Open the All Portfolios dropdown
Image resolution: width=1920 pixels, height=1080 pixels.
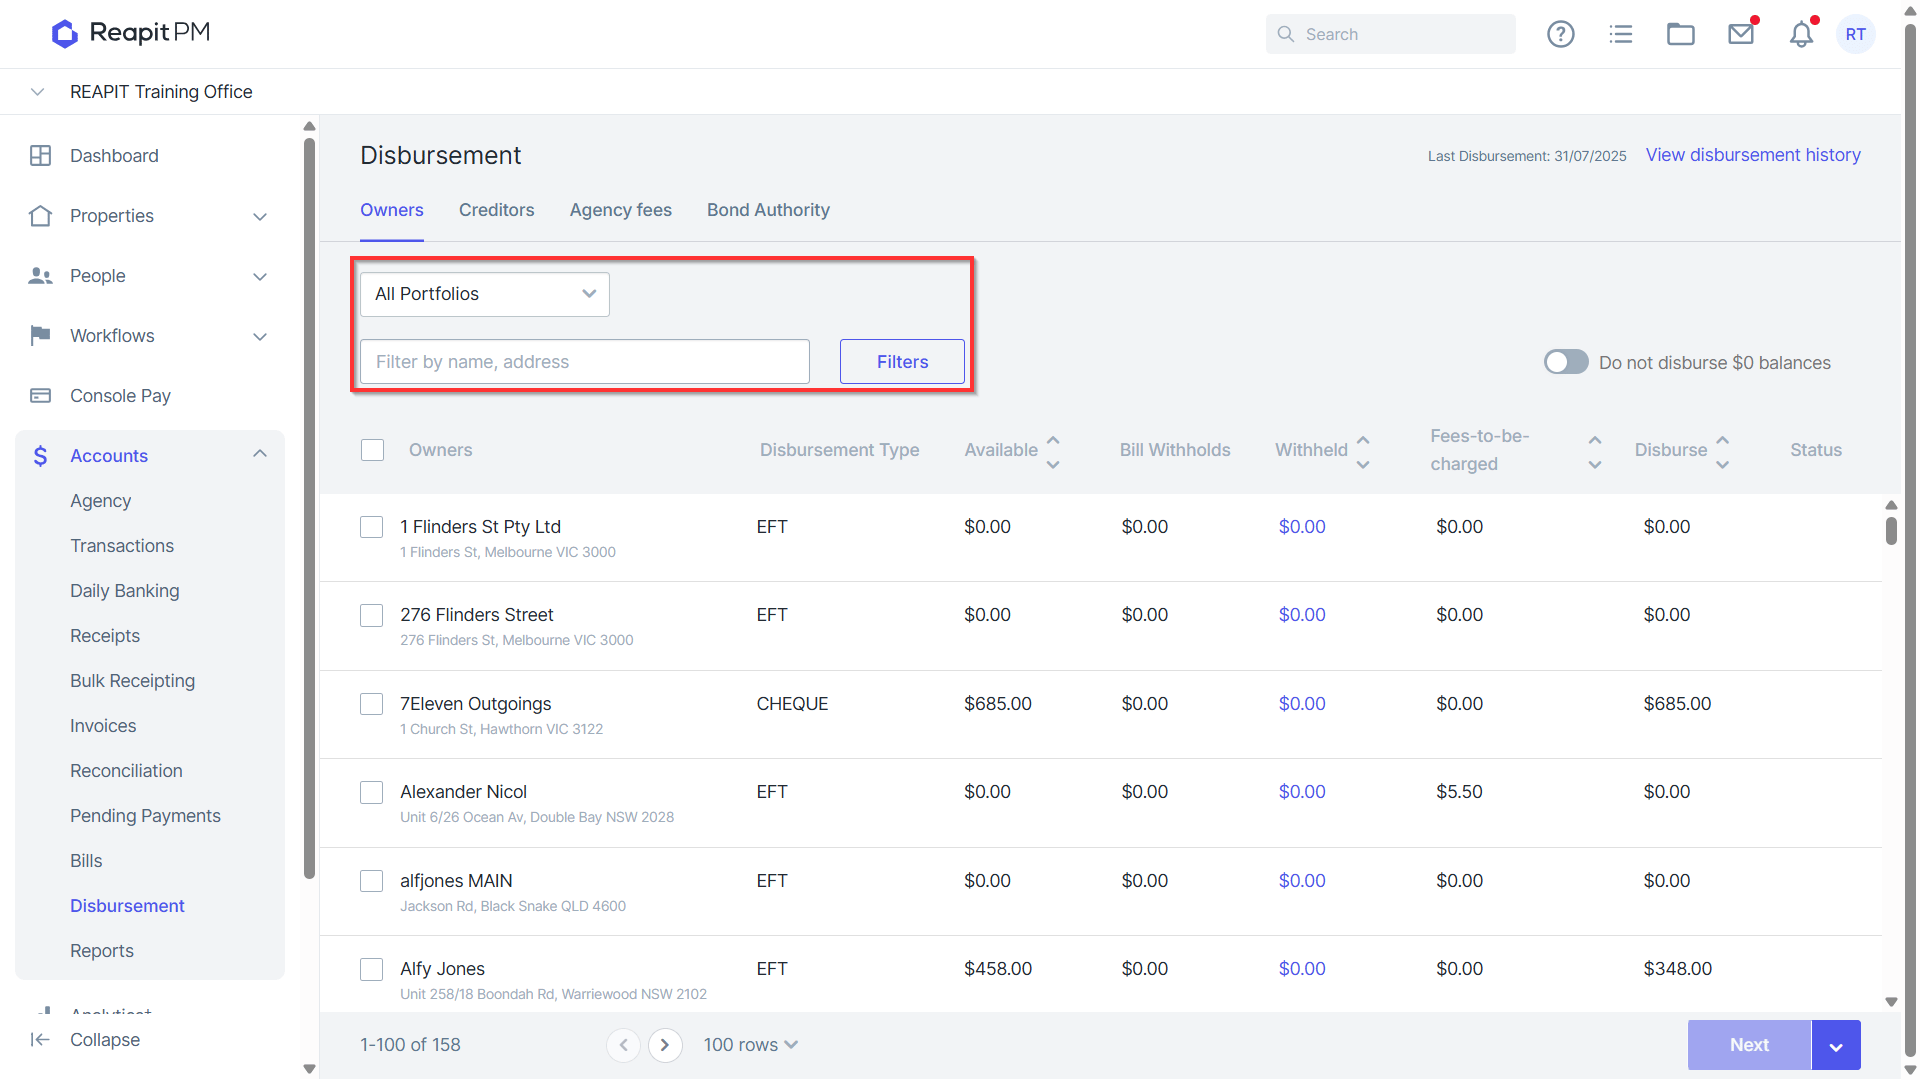click(x=485, y=294)
